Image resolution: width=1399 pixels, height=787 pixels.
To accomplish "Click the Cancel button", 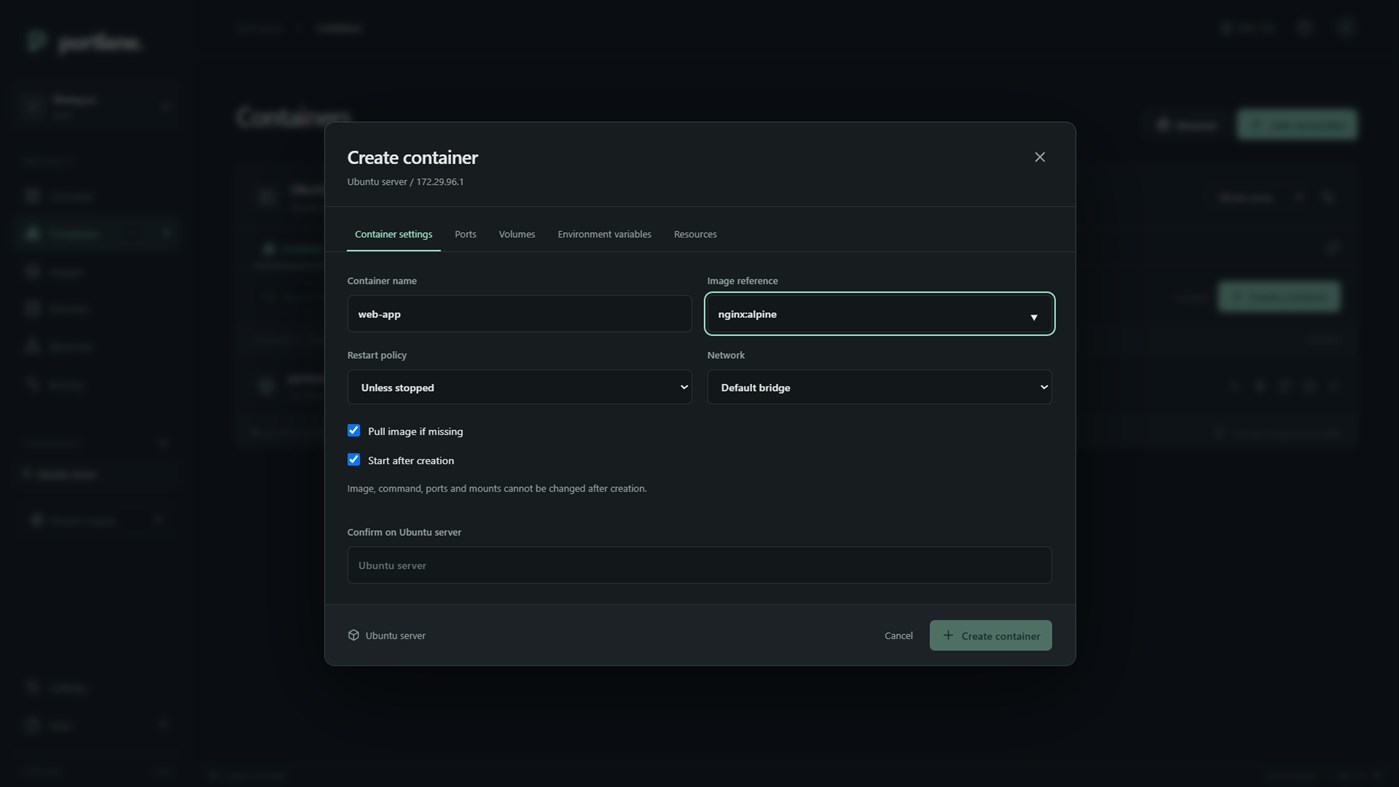I will [898, 636].
